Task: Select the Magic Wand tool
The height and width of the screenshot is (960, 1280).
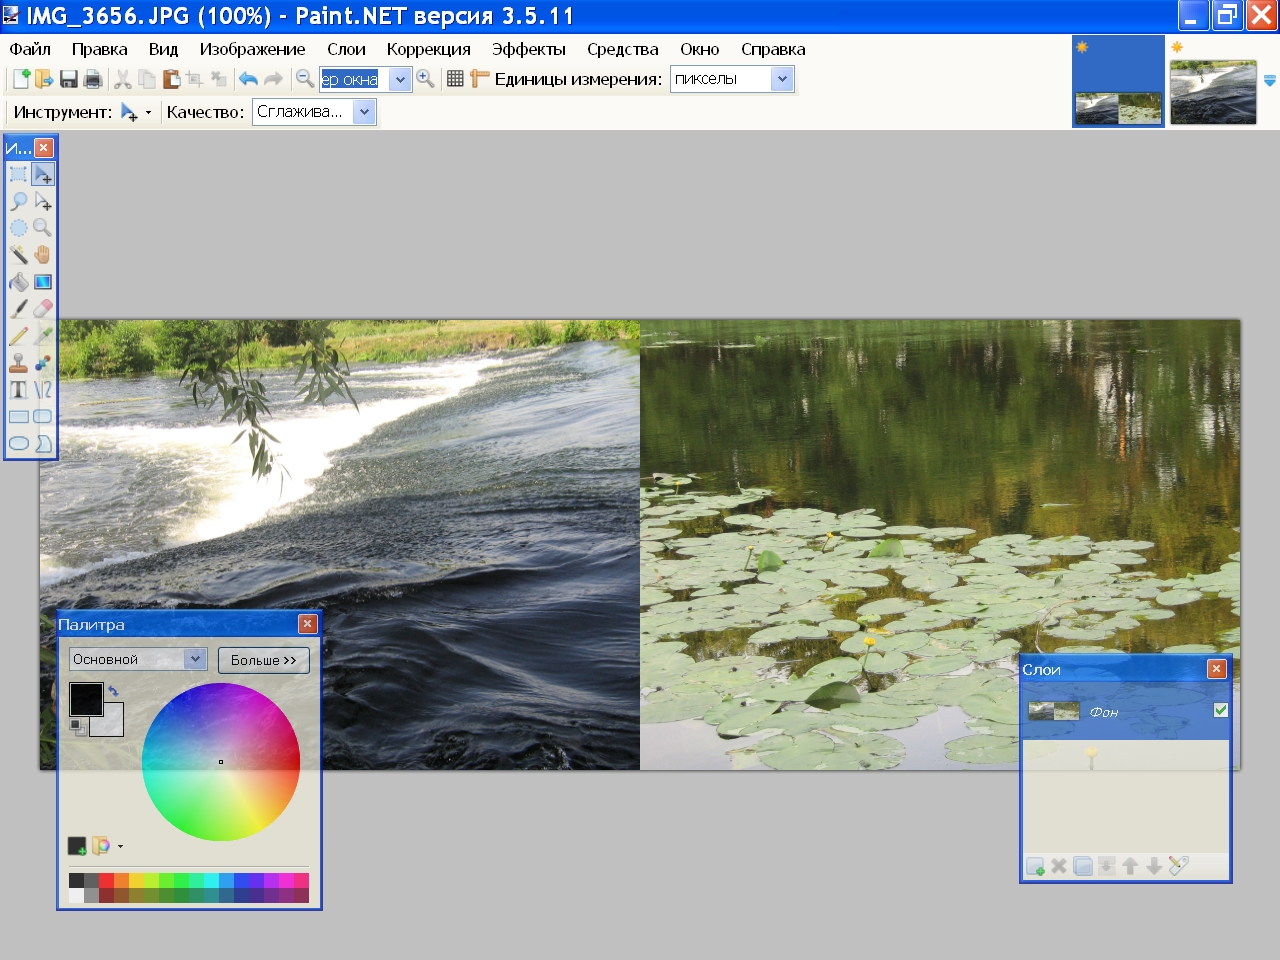Action: click(x=18, y=255)
